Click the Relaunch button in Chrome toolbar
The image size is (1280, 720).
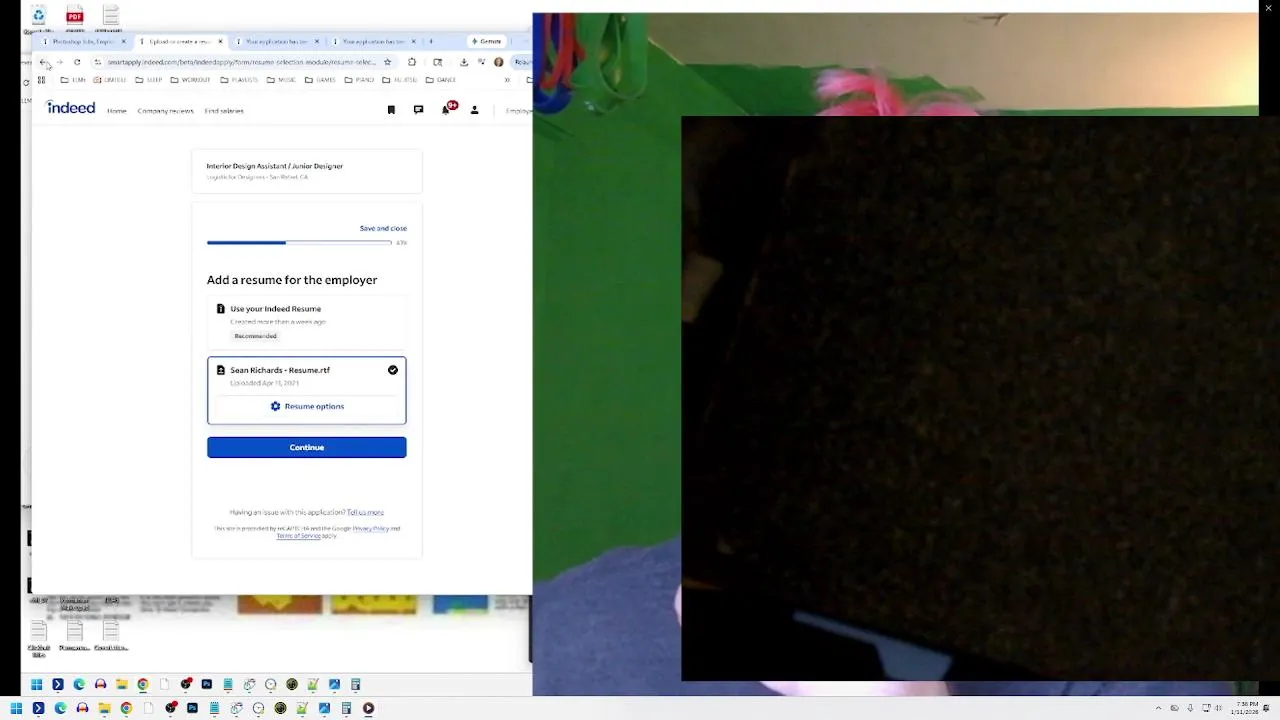(x=522, y=62)
